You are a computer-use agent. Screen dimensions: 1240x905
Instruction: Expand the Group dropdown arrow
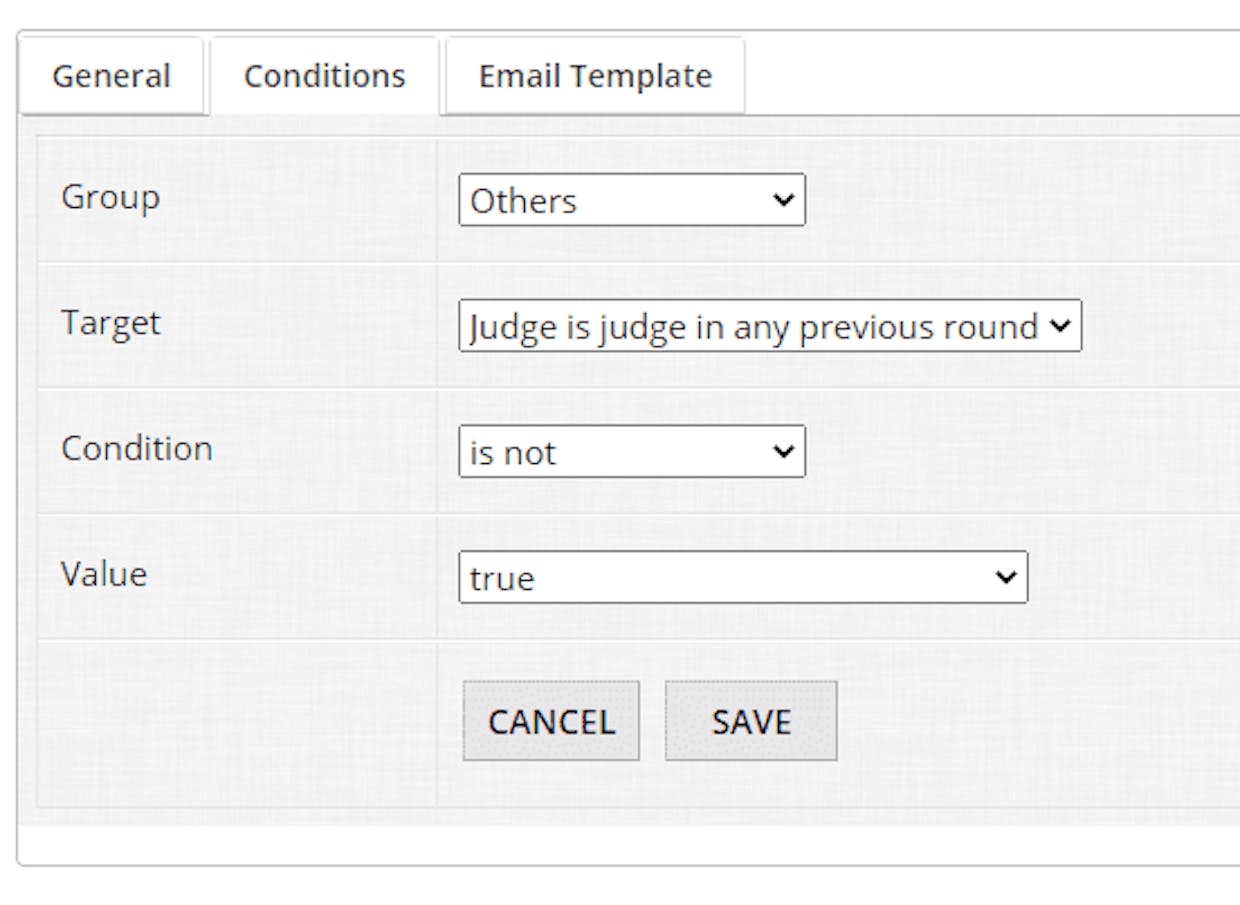point(783,199)
